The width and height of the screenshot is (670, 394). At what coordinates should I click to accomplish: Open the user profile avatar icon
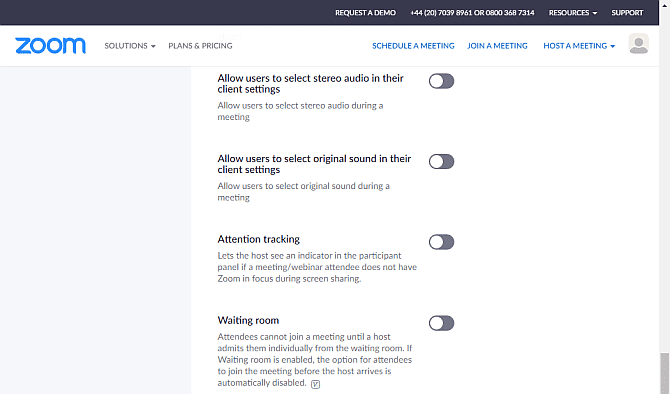(x=638, y=44)
